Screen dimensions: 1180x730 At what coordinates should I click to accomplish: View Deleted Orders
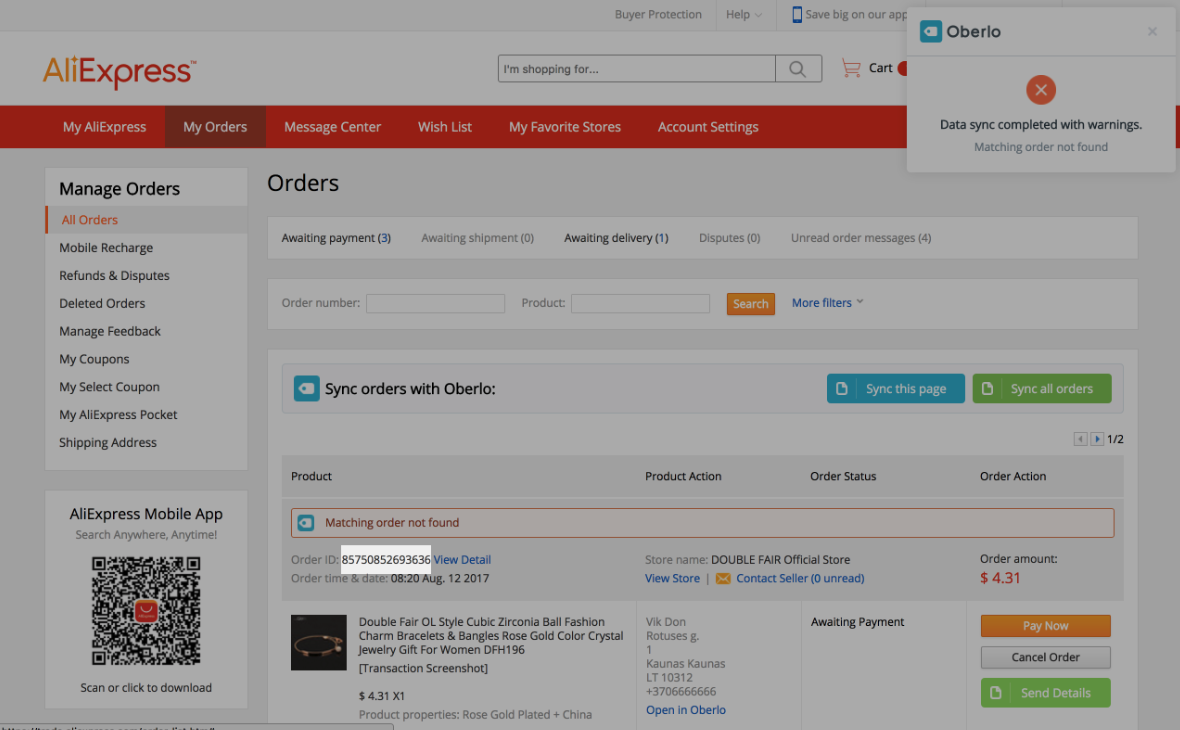point(102,303)
